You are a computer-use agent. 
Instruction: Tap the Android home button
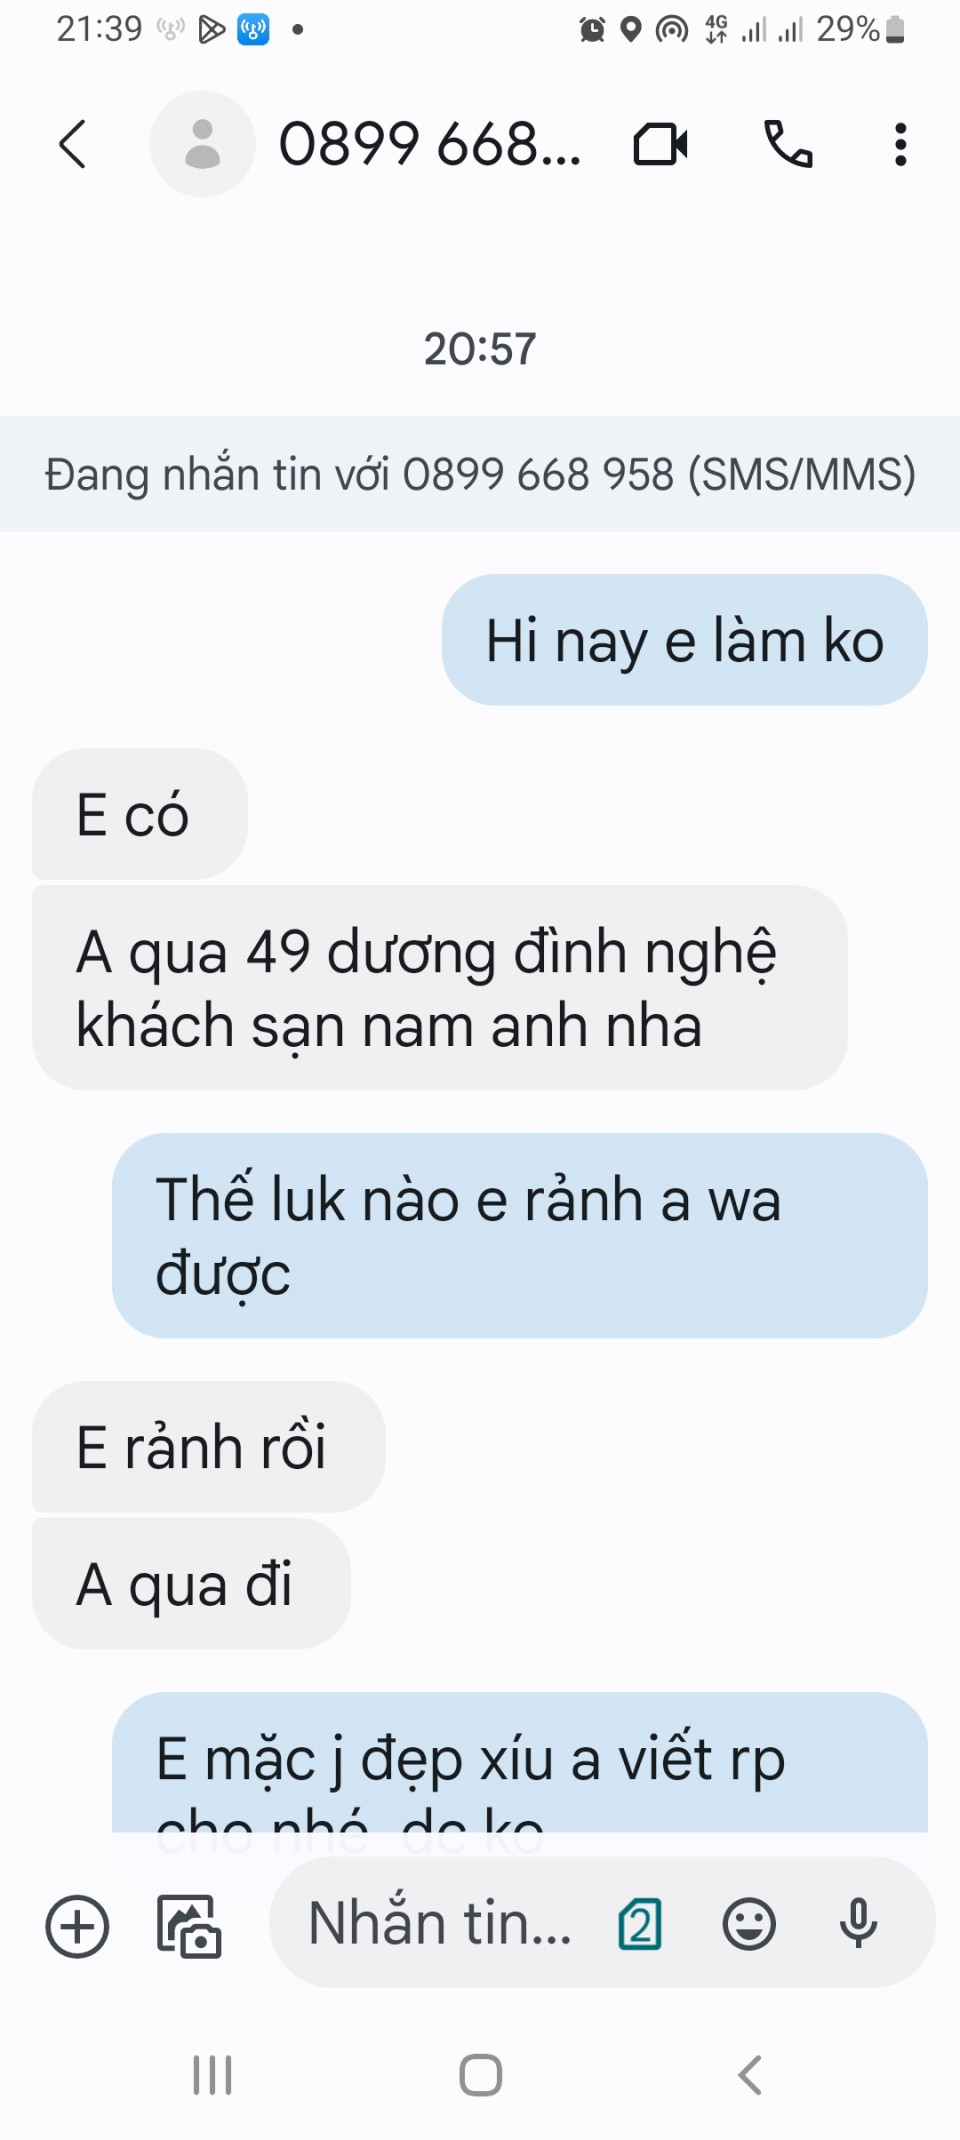[480, 2075]
